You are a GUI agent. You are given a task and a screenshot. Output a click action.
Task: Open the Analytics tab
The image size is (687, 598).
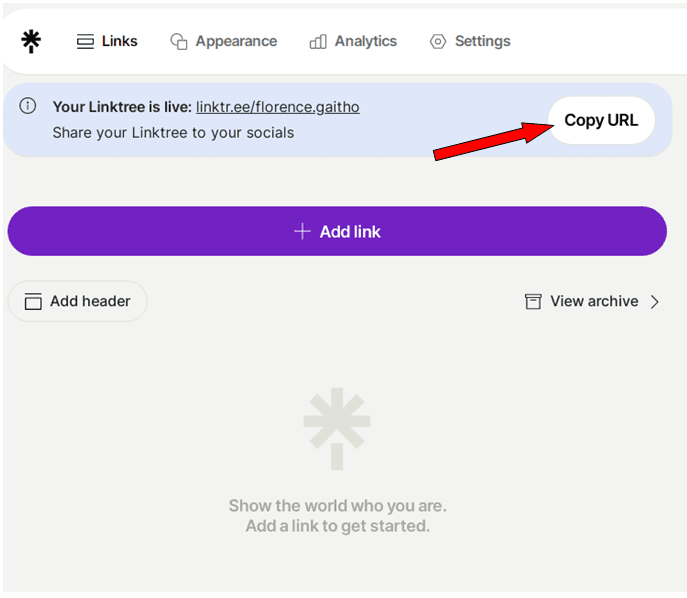(x=353, y=41)
